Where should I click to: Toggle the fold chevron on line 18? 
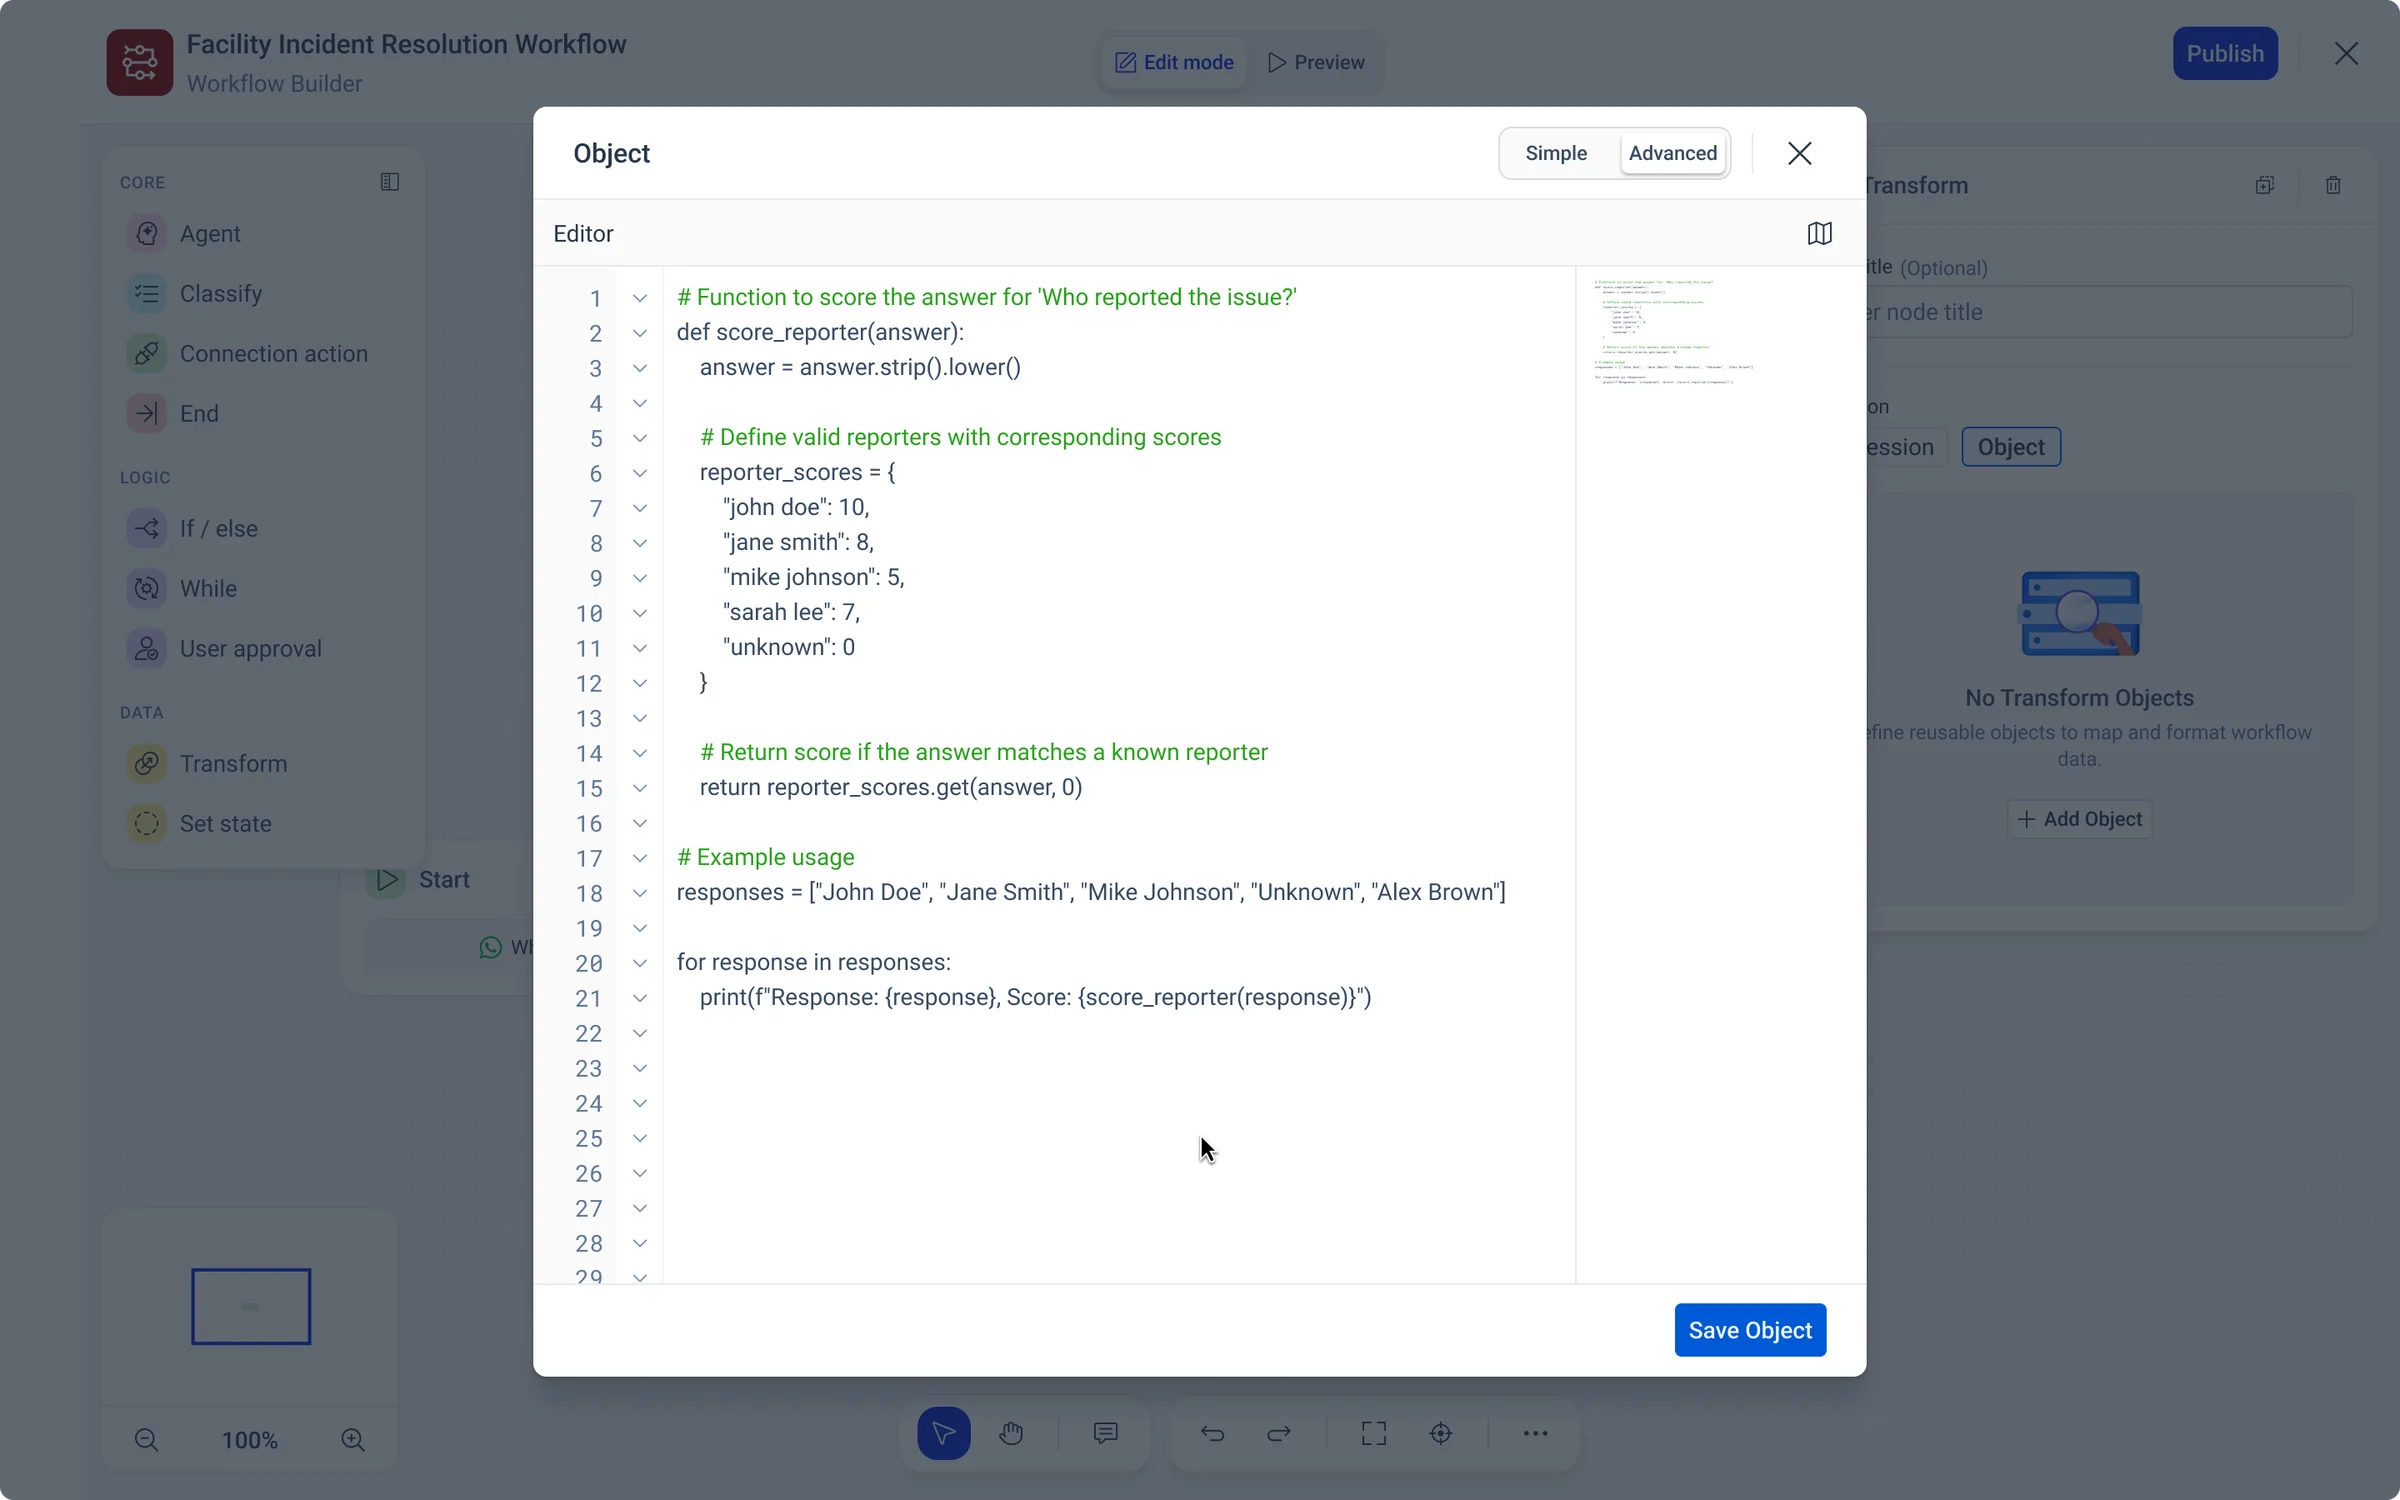pyautogui.click(x=640, y=893)
